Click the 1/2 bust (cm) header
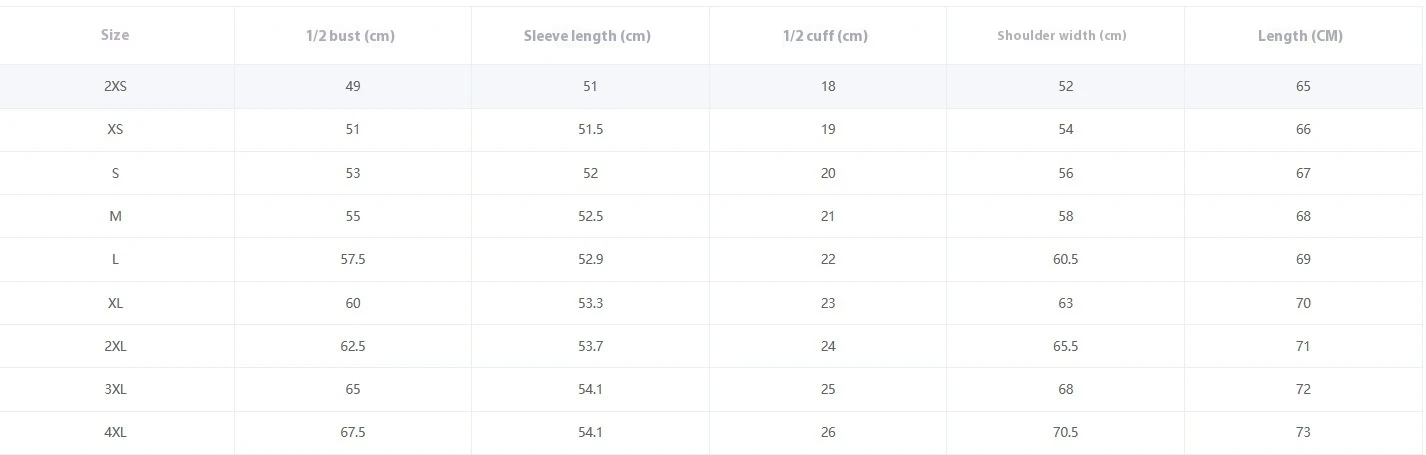 pyautogui.click(x=351, y=36)
